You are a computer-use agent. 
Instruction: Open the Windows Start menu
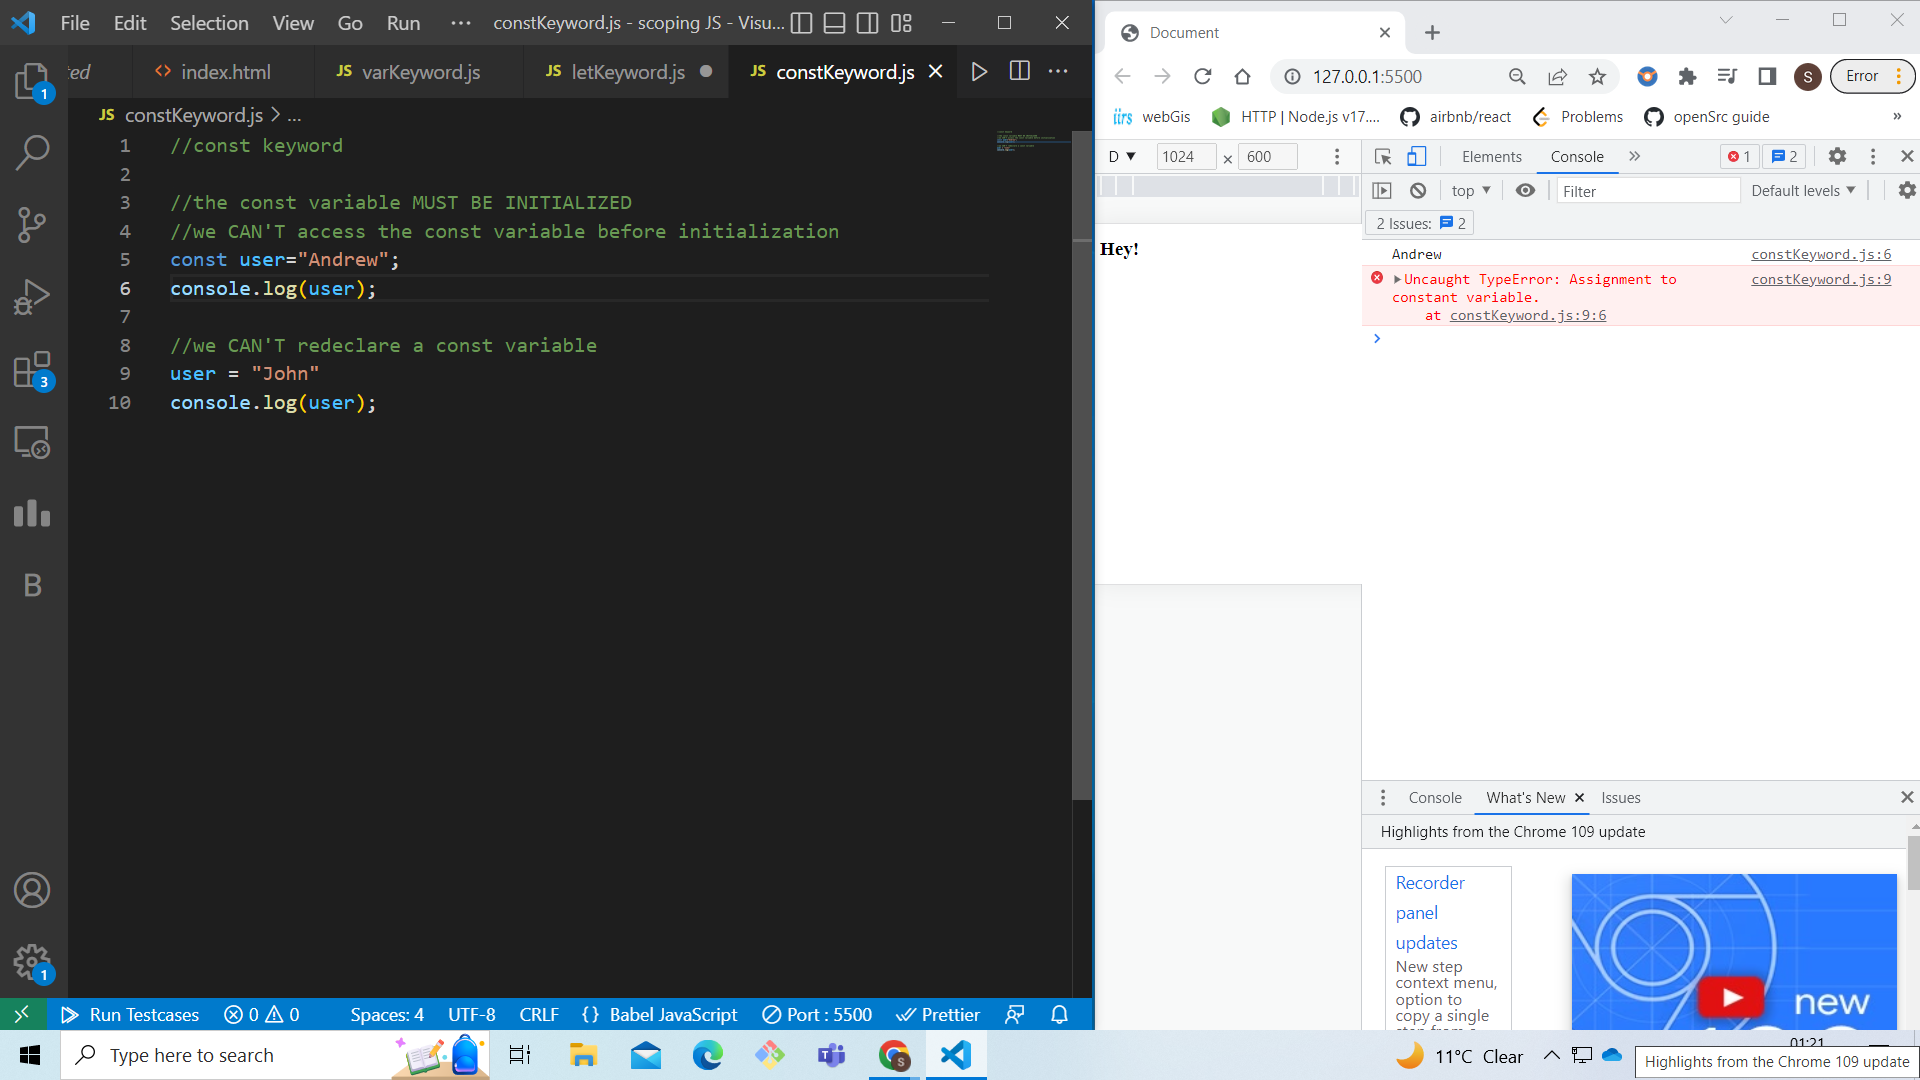pyautogui.click(x=30, y=1055)
